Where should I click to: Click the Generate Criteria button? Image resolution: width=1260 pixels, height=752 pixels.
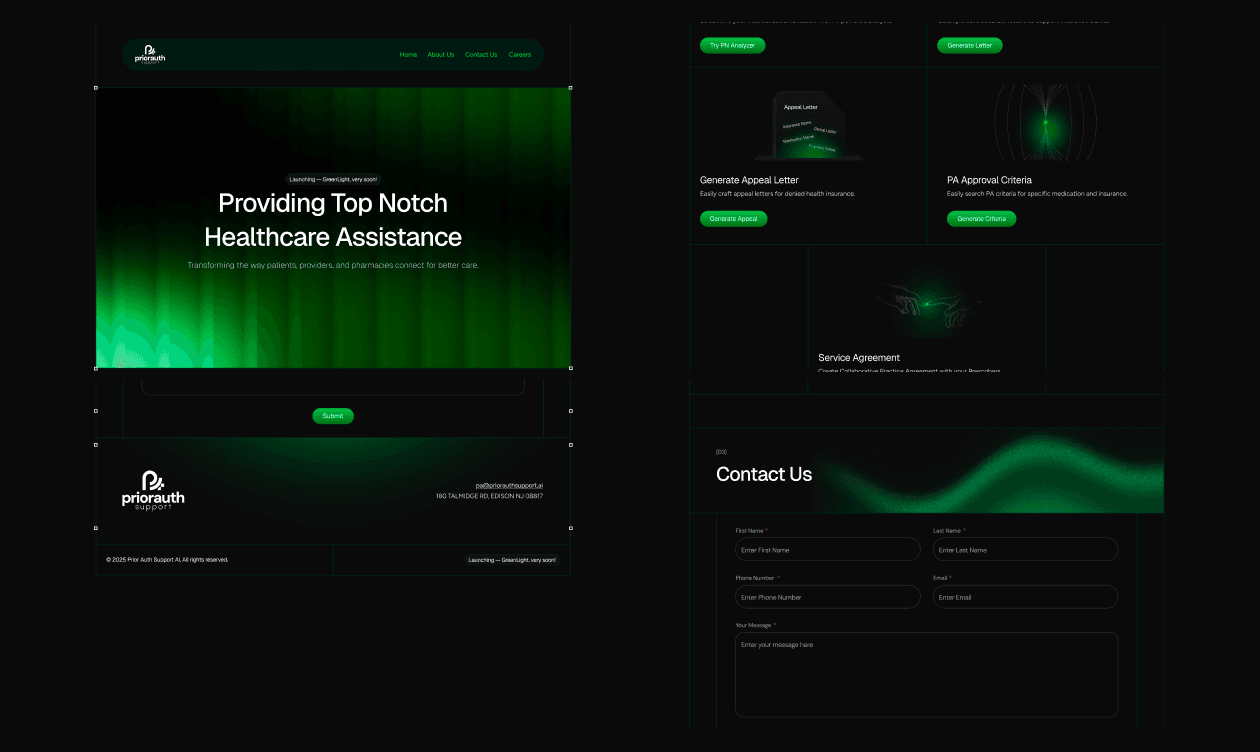click(x=982, y=218)
